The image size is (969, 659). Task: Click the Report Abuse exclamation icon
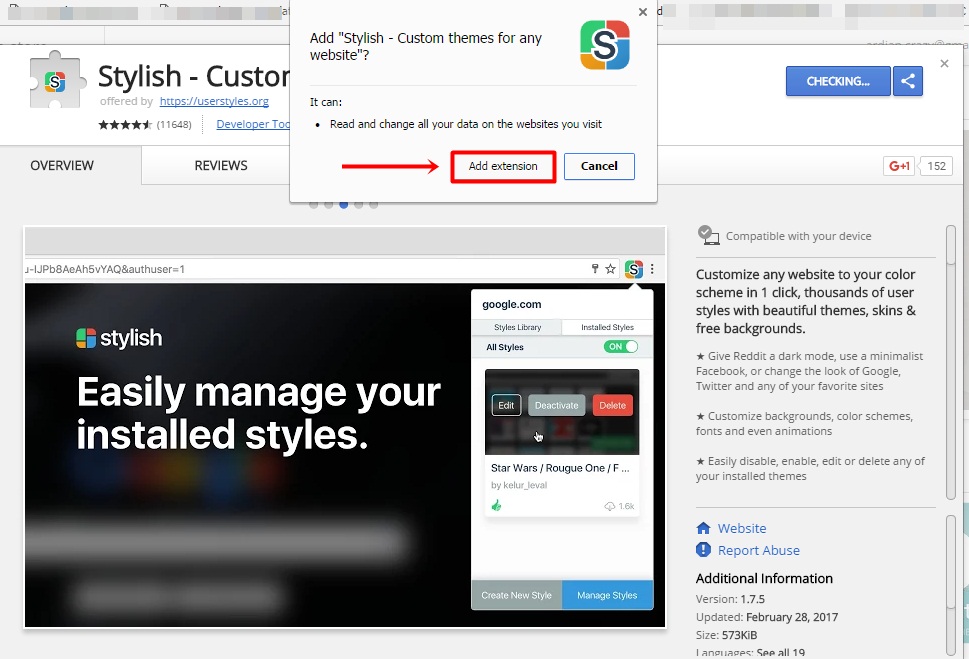pyautogui.click(x=705, y=550)
